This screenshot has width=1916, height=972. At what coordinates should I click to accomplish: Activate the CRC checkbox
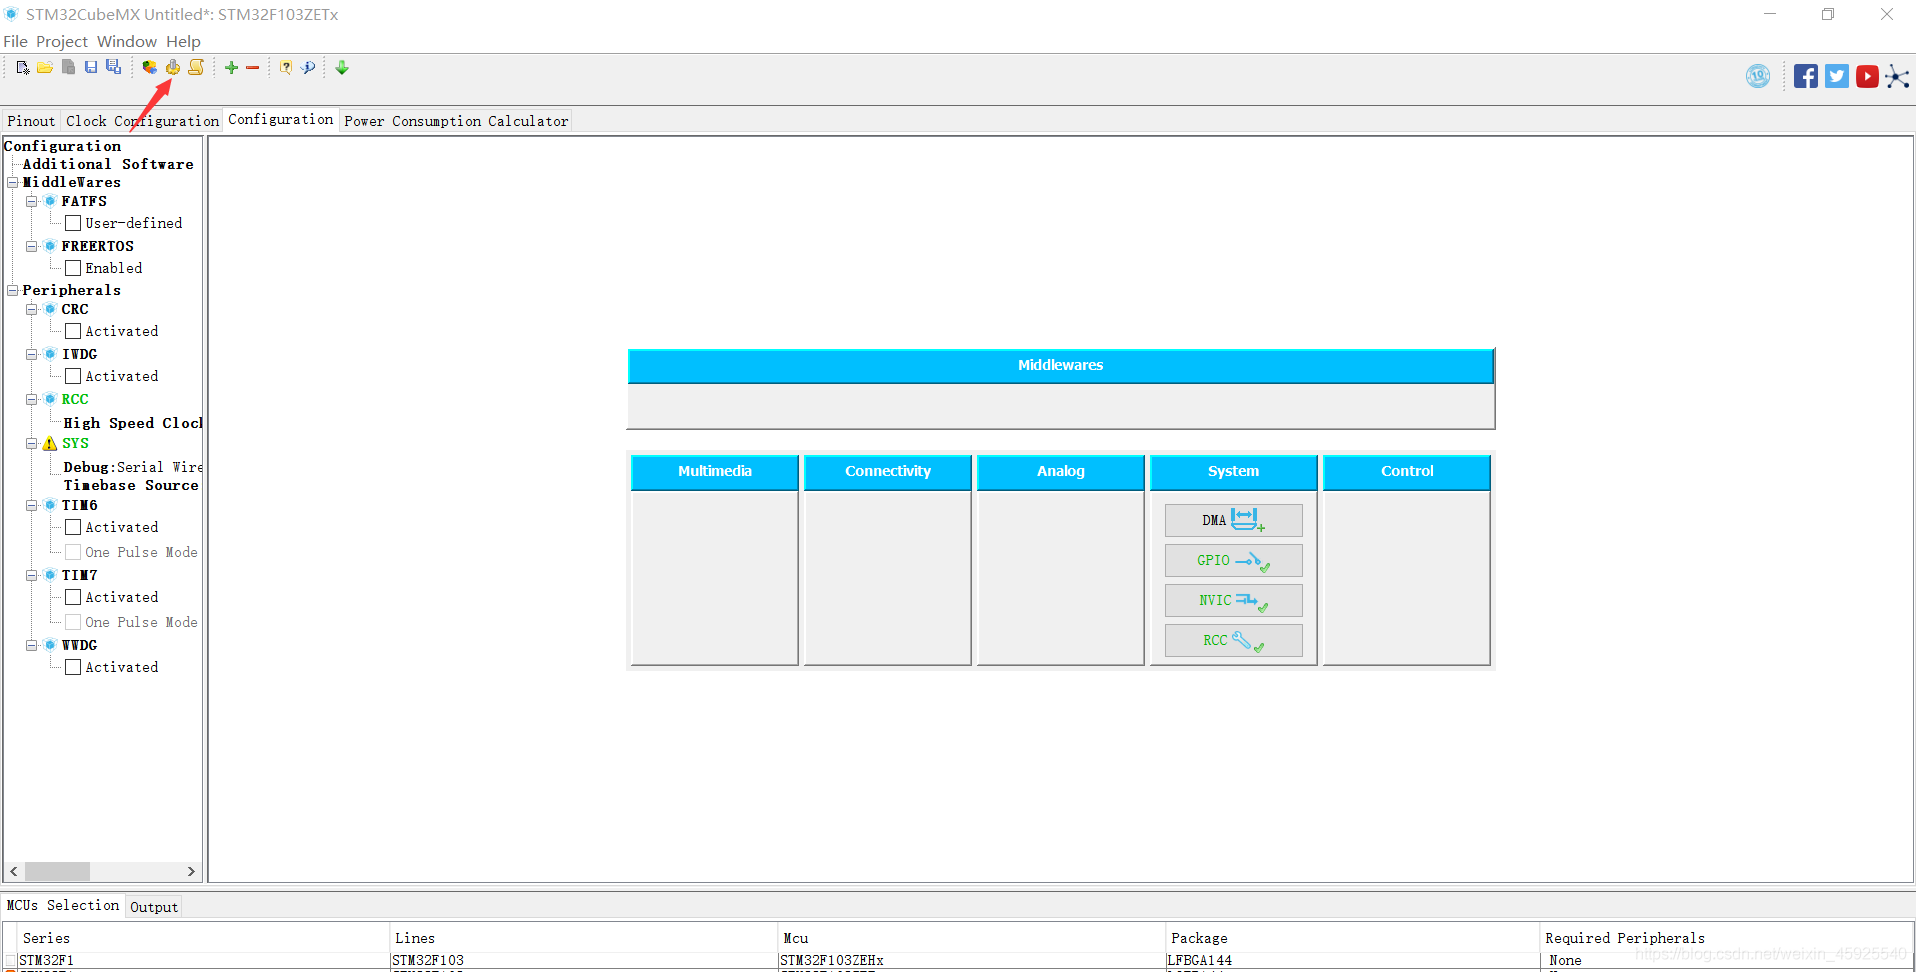tap(73, 331)
